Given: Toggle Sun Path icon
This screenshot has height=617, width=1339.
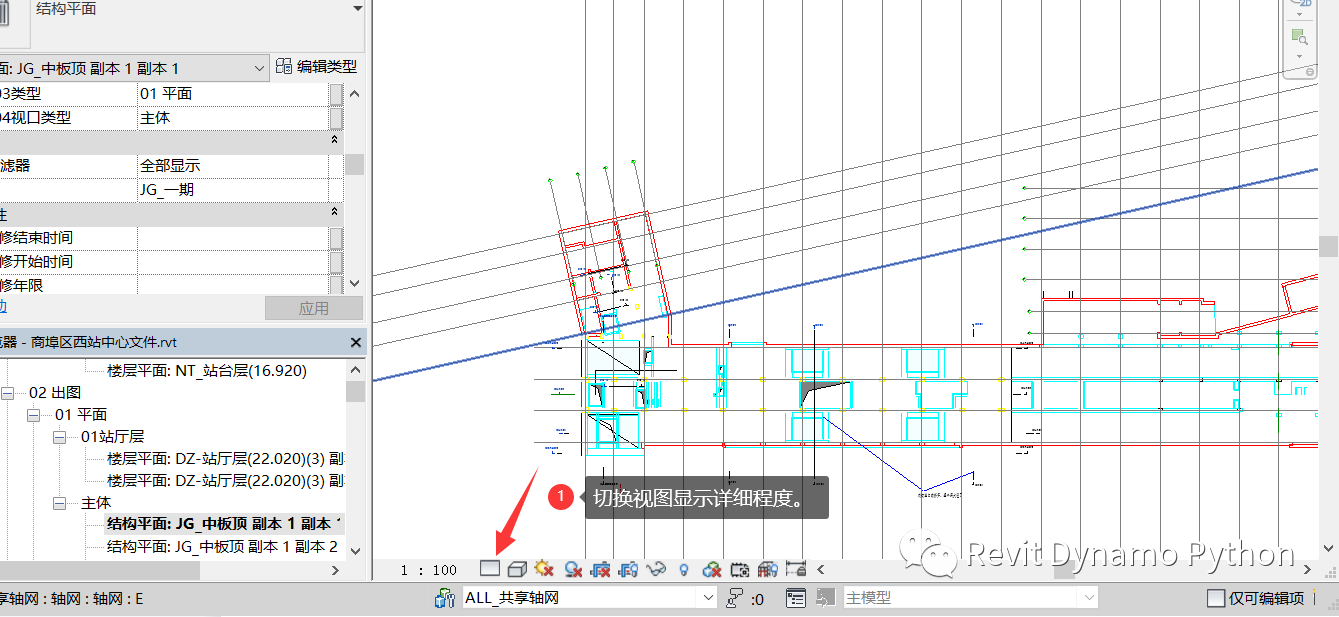Looking at the screenshot, I should click(544, 568).
